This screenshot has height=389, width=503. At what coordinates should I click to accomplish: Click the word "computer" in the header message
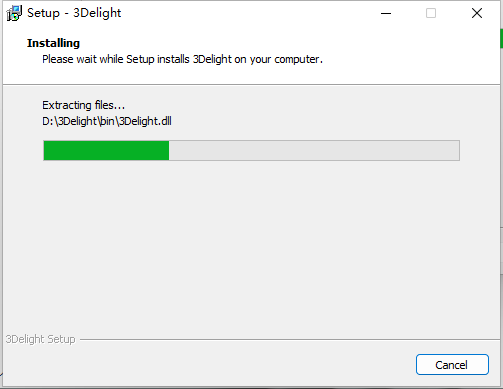[297, 59]
